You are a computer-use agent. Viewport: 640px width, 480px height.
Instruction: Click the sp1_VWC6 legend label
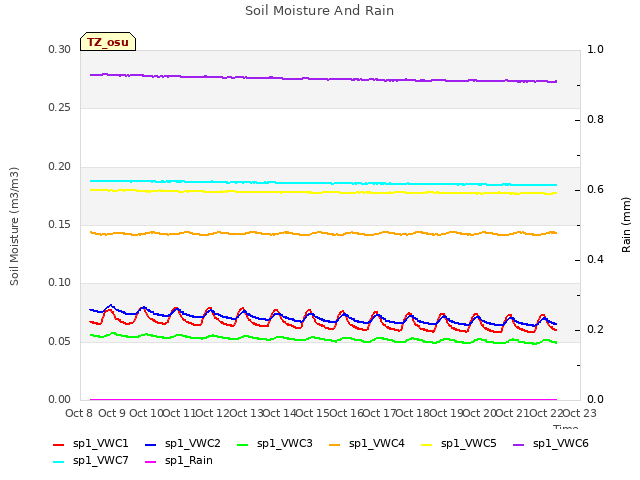coord(560,443)
